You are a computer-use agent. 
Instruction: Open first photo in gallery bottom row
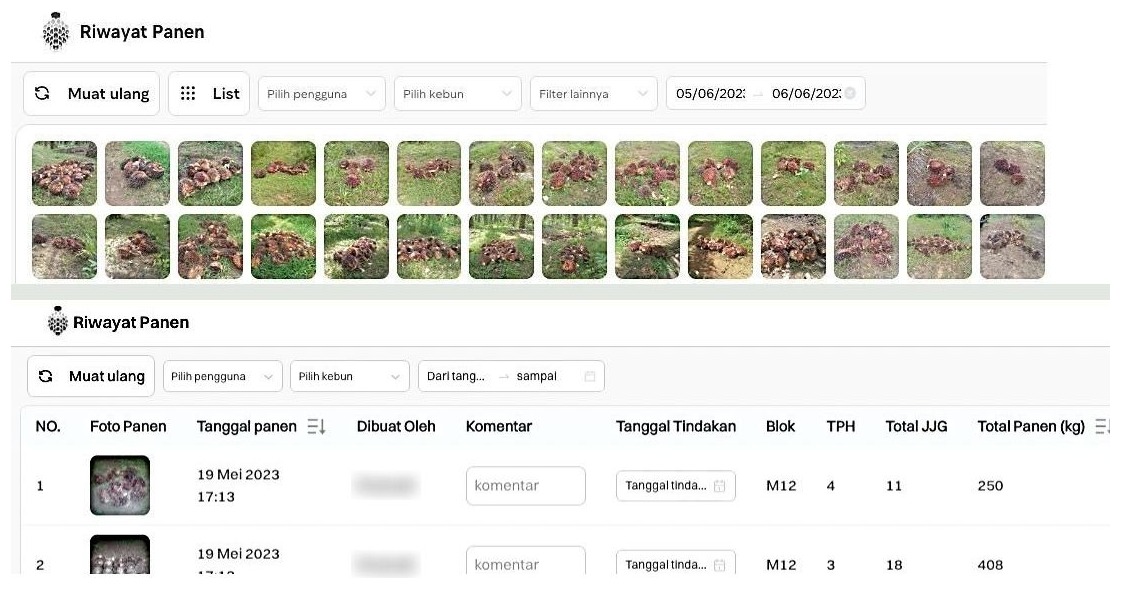click(x=64, y=247)
